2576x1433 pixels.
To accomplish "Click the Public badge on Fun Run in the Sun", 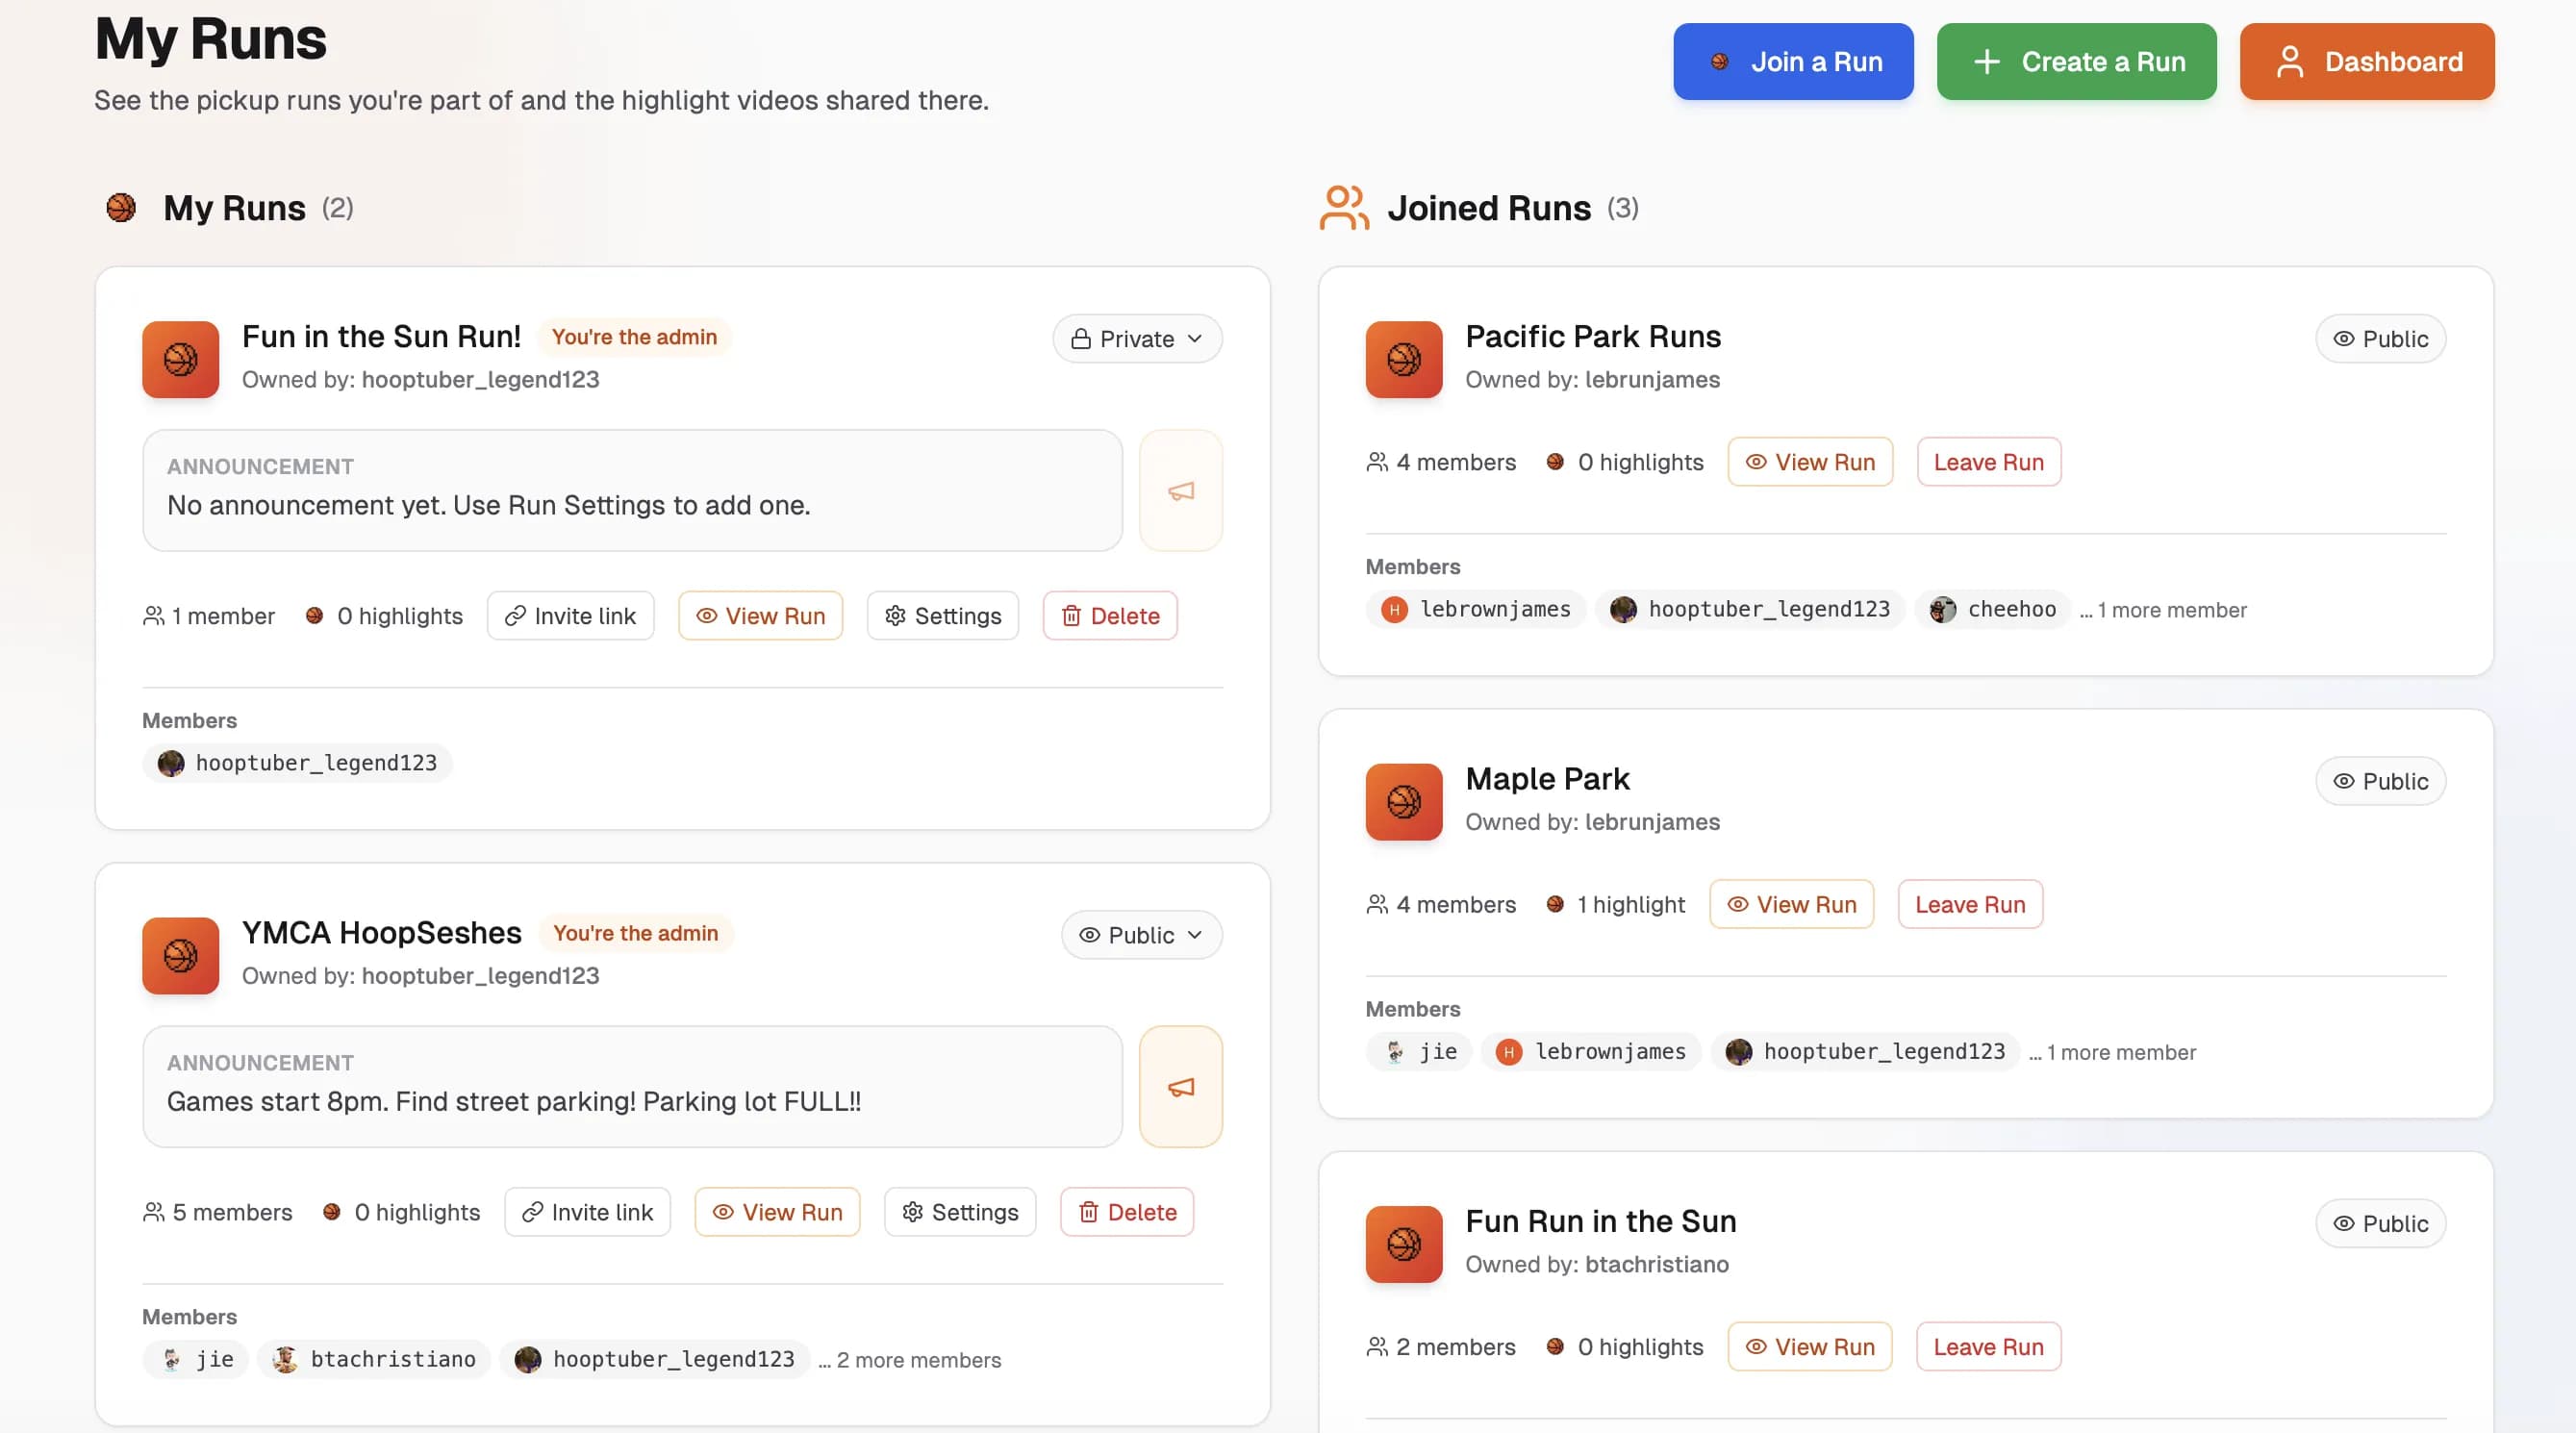I will click(2379, 1223).
